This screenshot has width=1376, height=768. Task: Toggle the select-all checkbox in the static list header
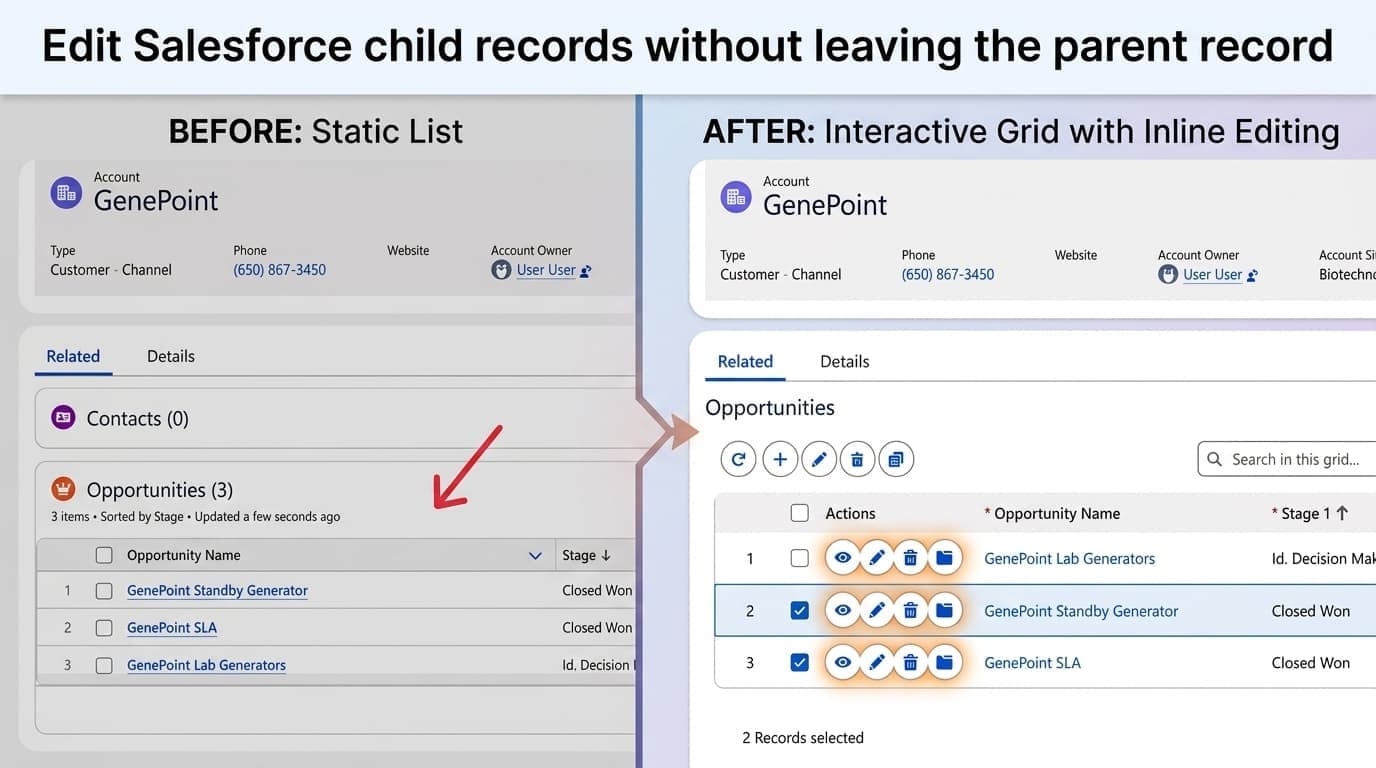[104, 555]
